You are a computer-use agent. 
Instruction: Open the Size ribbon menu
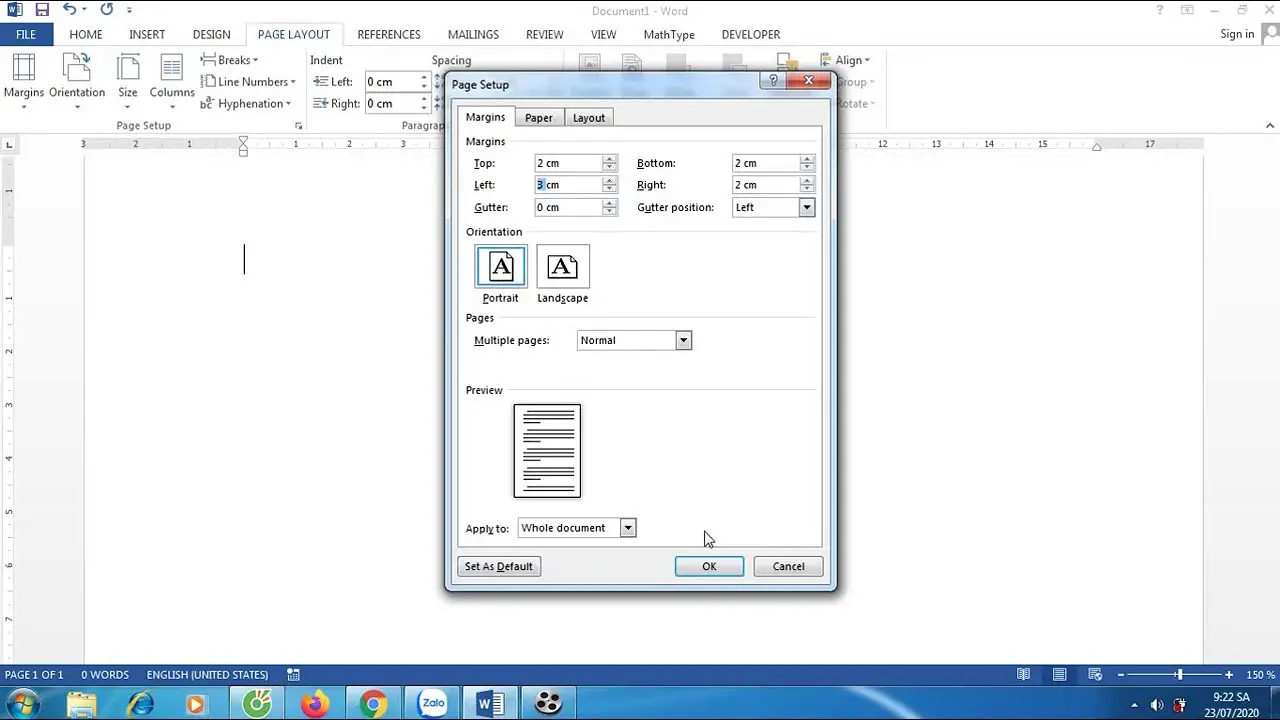click(x=128, y=80)
